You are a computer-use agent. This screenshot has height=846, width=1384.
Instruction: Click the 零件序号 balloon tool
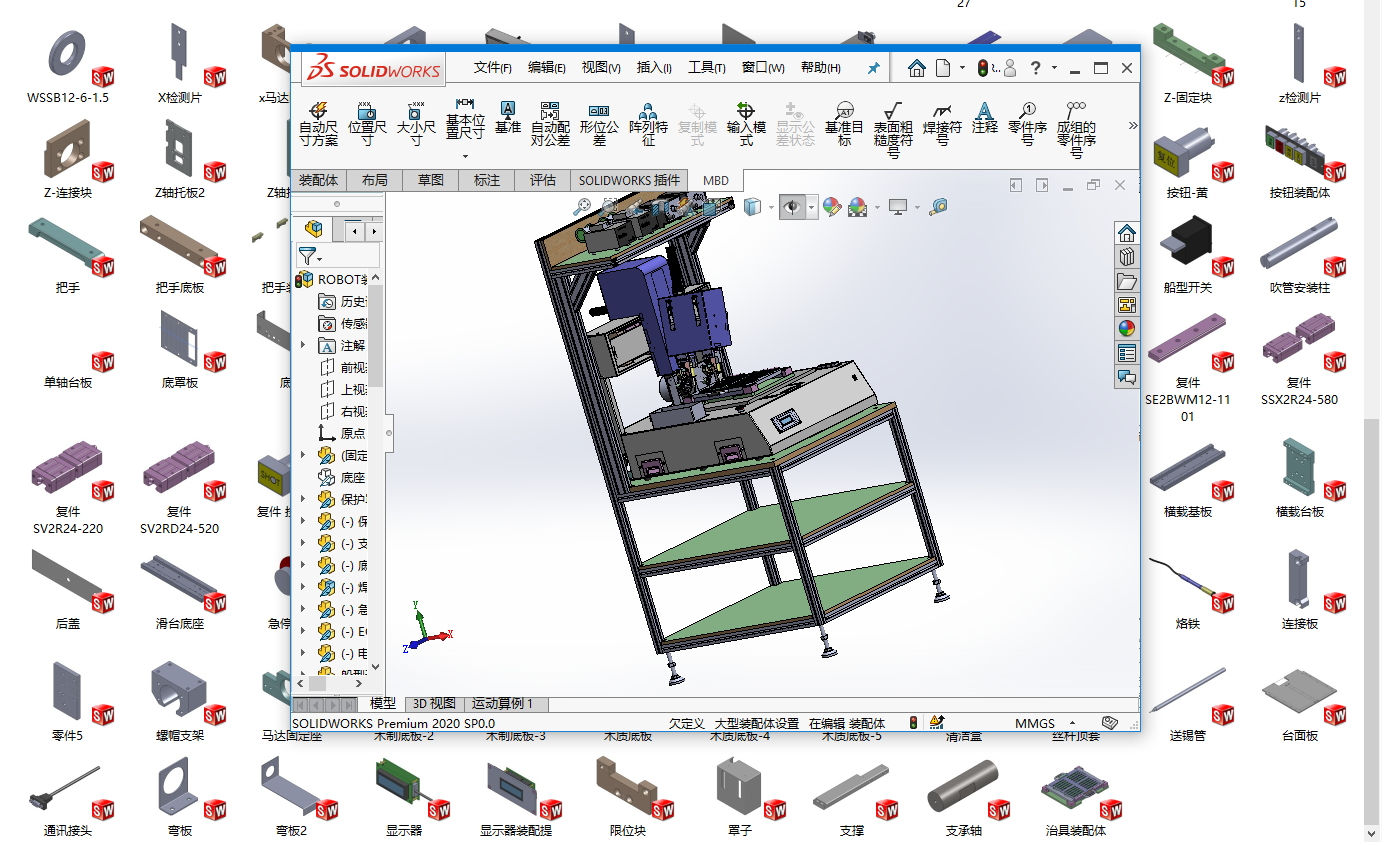point(1027,123)
